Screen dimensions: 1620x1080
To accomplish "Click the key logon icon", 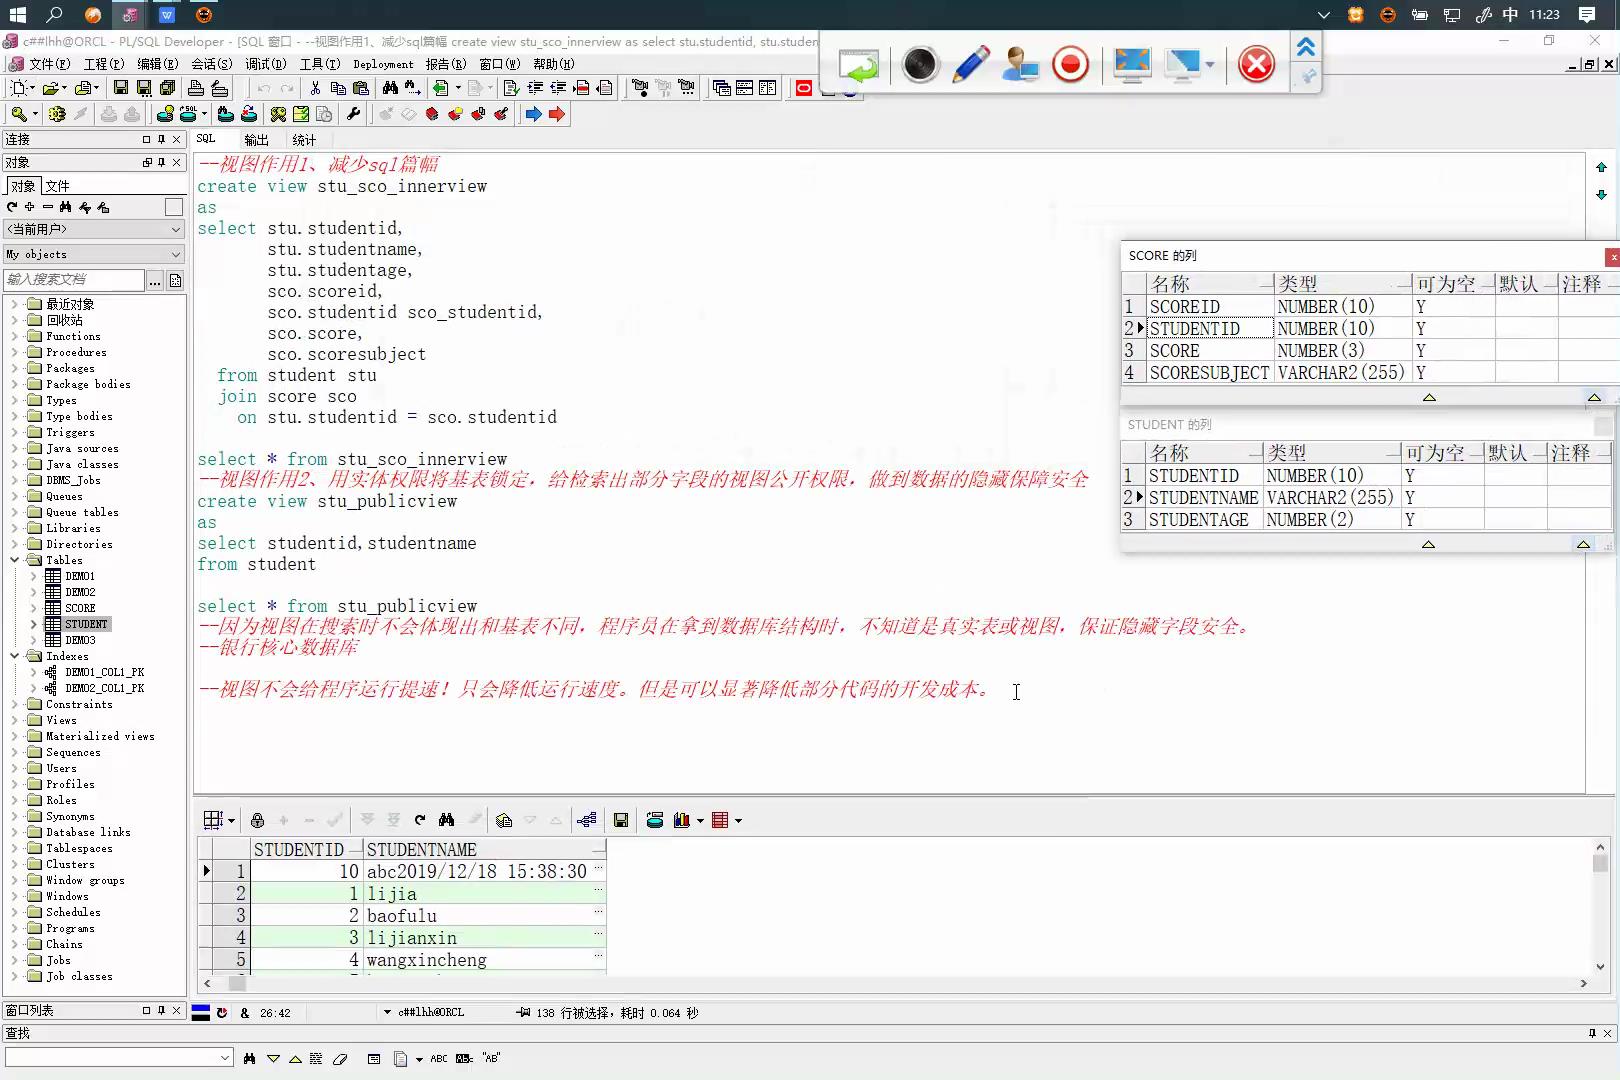I will pyautogui.click(x=19, y=114).
